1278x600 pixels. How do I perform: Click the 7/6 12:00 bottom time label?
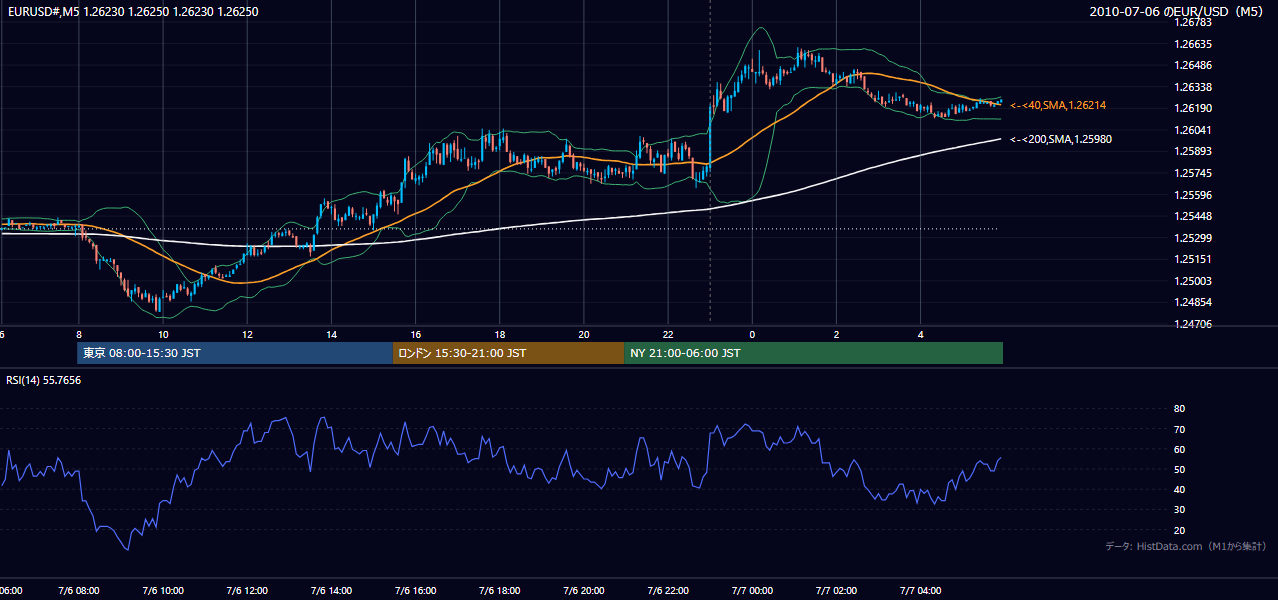(246, 591)
